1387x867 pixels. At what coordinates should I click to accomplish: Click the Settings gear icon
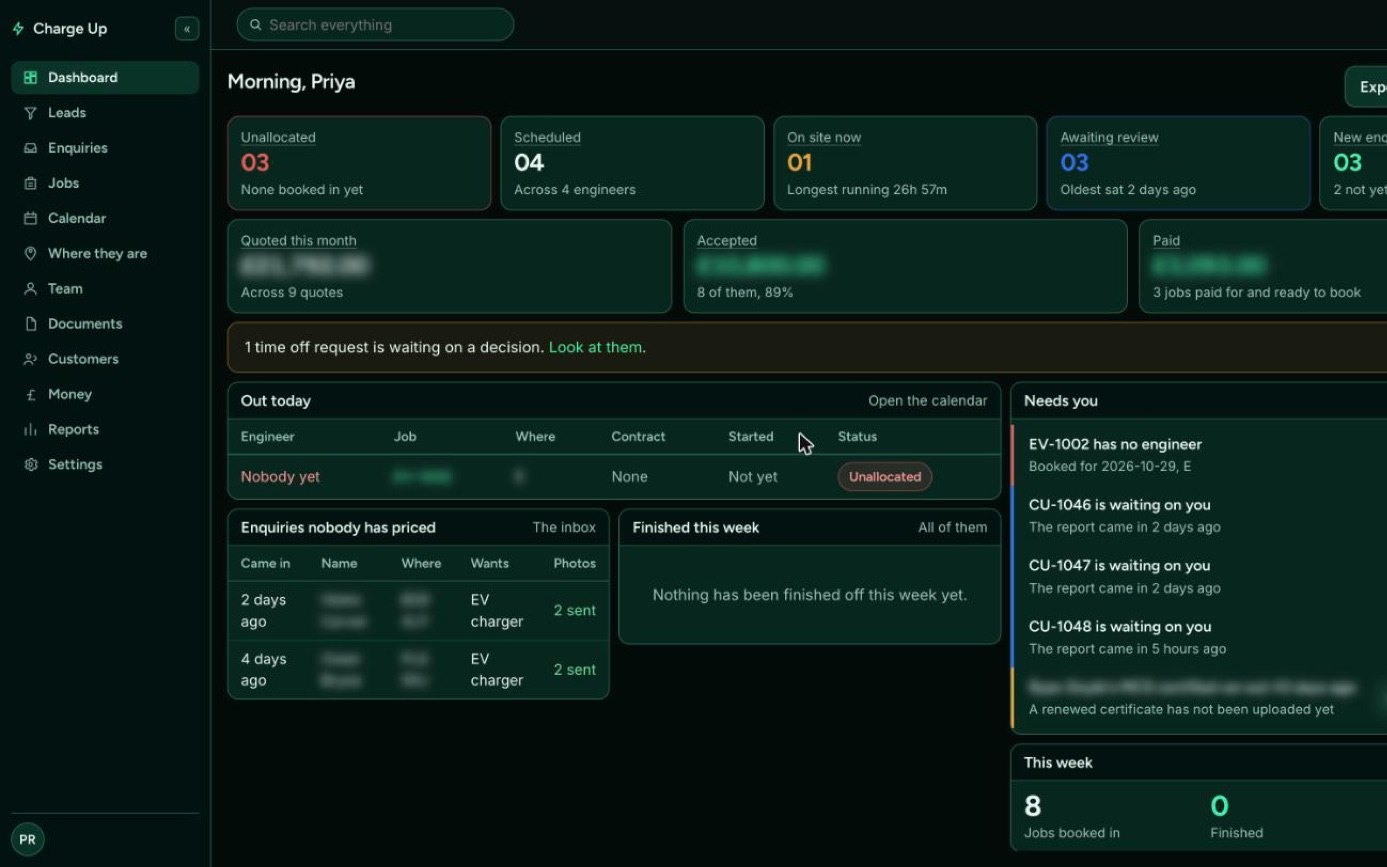click(x=30, y=465)
